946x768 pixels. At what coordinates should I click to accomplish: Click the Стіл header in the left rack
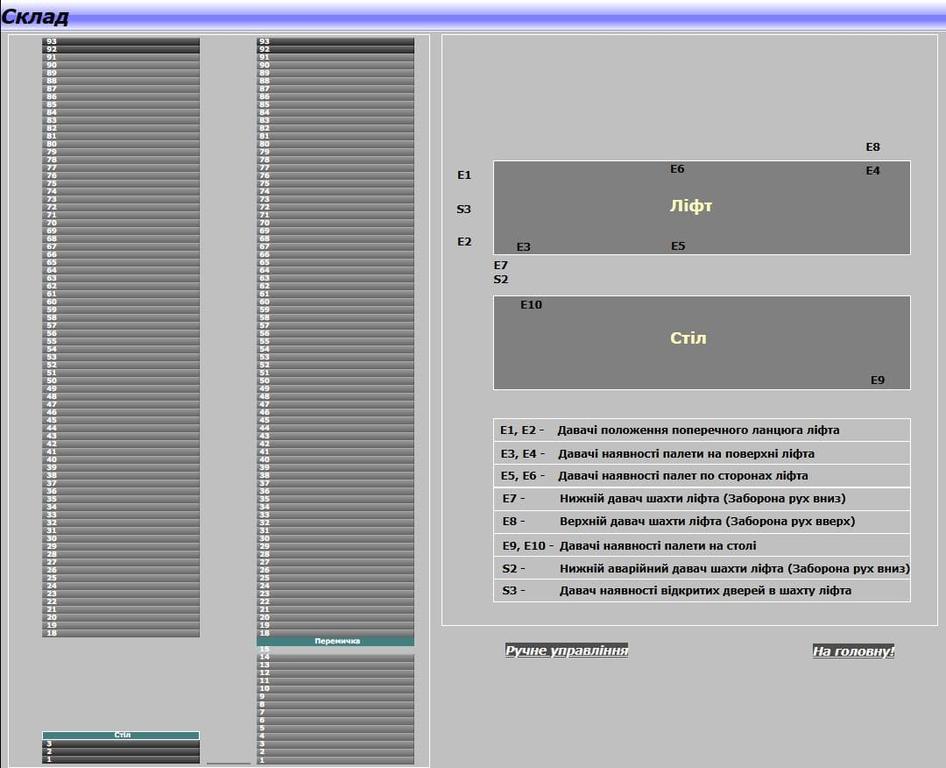click(x=121, y=735)
